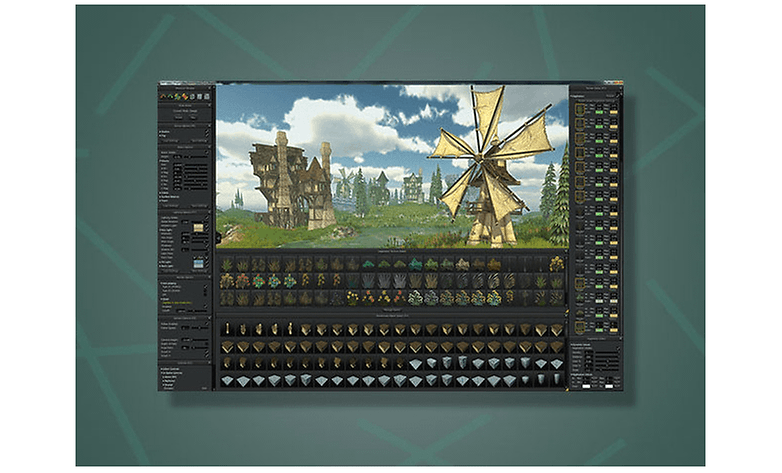Screen dimensions: 782x473
Task: Pick the red-flower plant thumbnail in second vegetation row
Action: point(243,281)
